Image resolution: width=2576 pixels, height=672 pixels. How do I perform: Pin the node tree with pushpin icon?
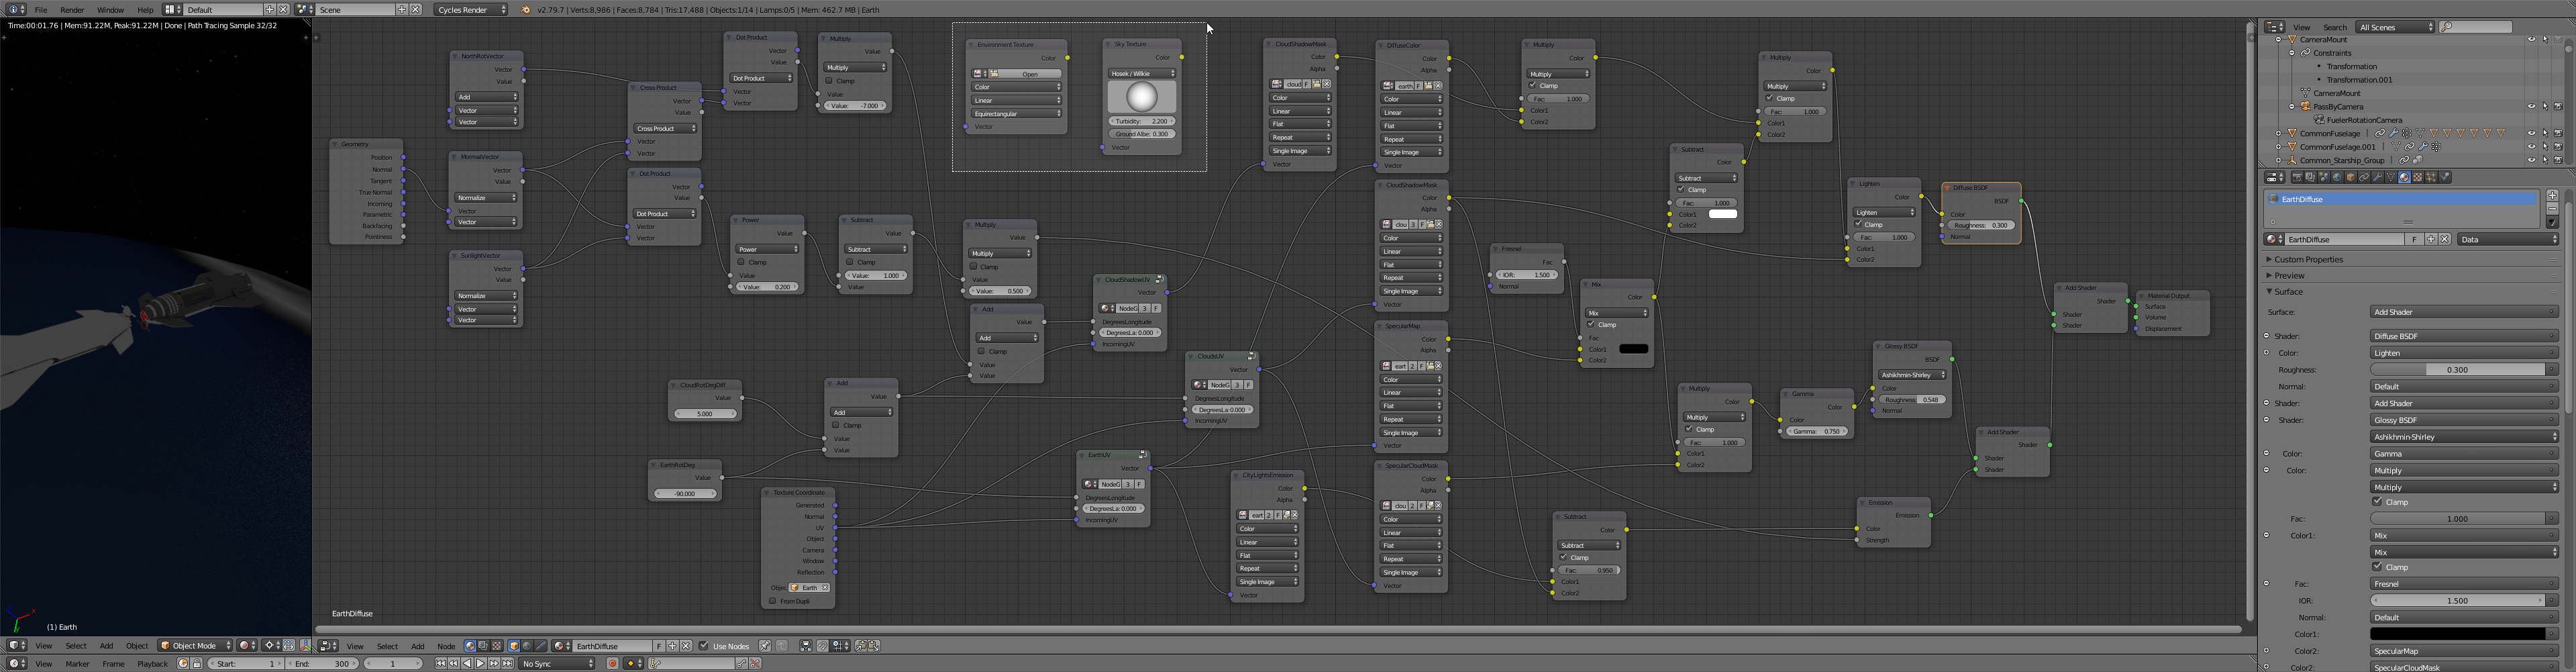pos(765,646)
